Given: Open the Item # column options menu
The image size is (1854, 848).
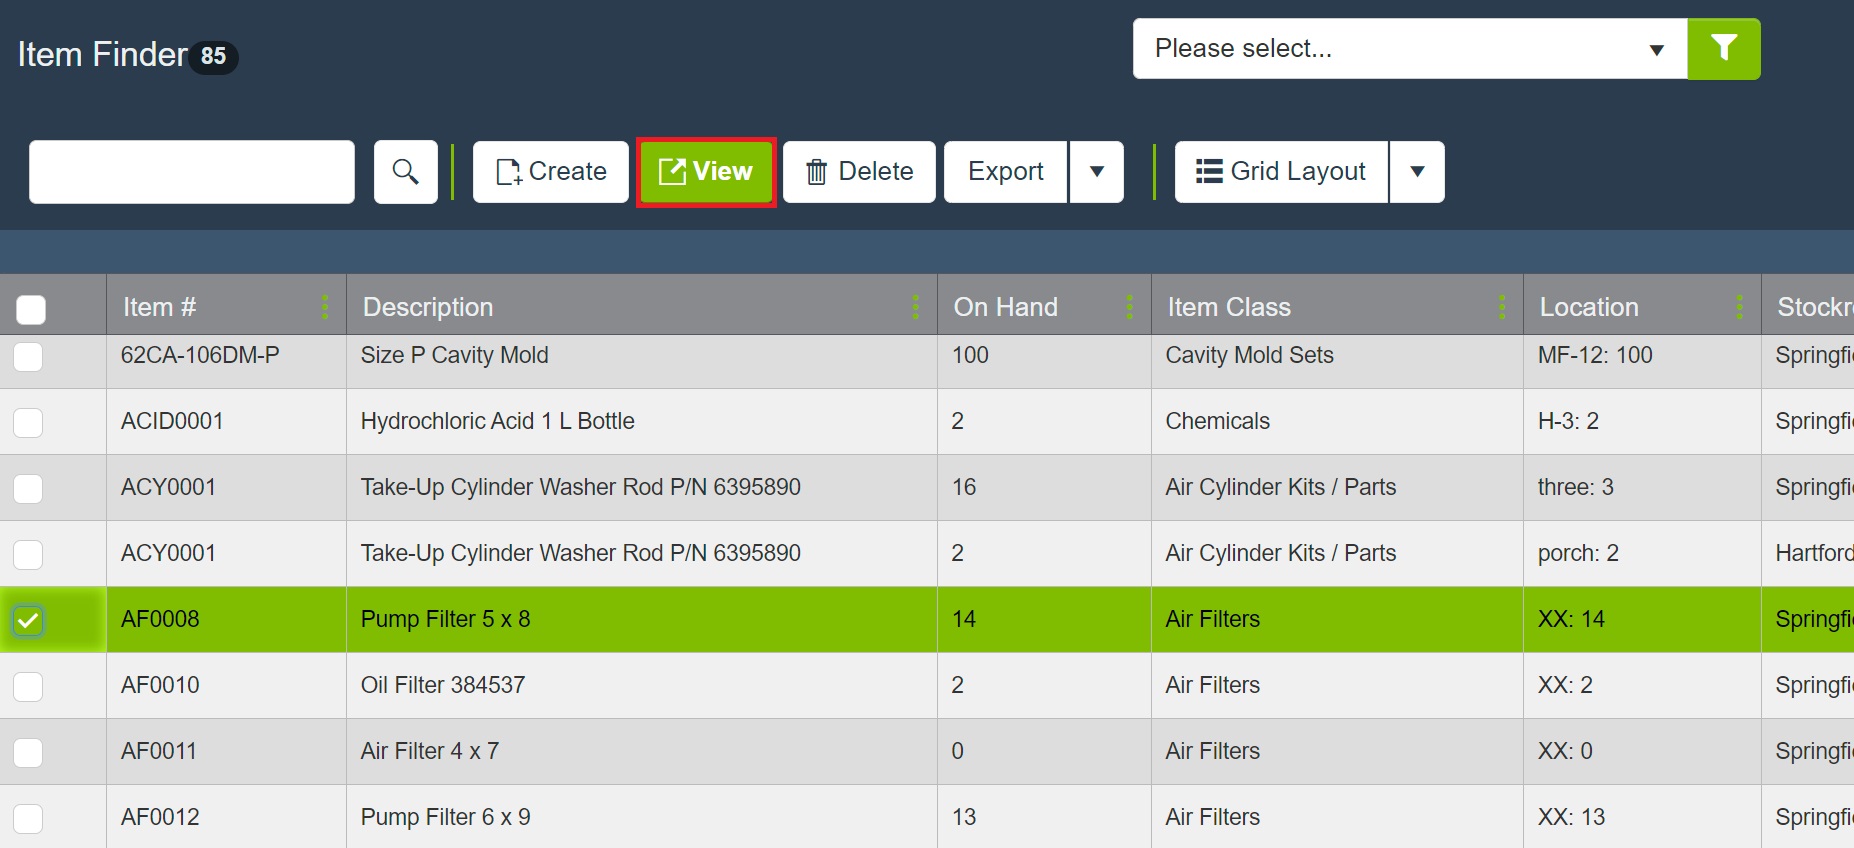Looking at the screenshot, I should pos(325,307).
